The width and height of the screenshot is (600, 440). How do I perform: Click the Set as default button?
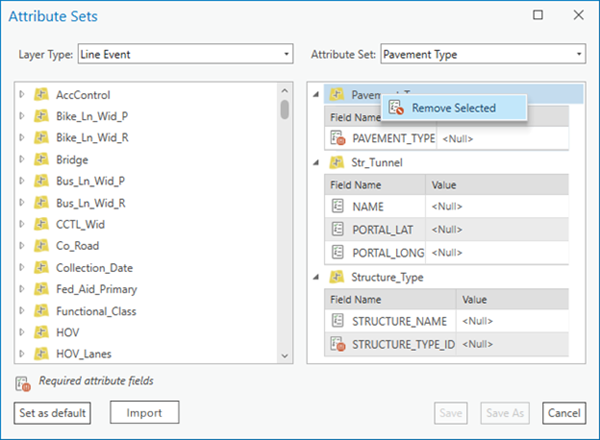pyautogui.click(x=52, y=413)
